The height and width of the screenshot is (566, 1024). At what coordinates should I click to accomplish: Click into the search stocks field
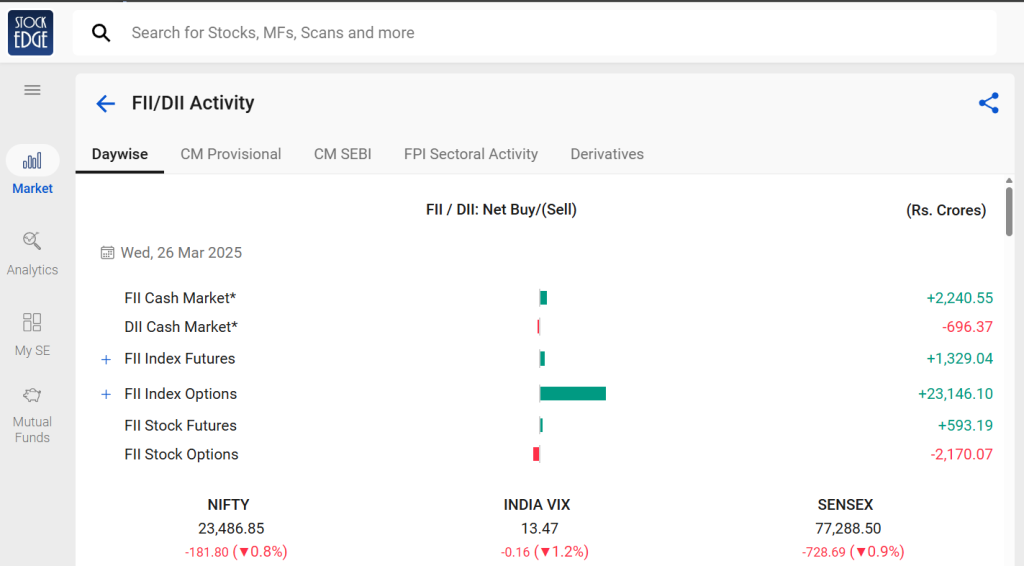tap(550, 33)
